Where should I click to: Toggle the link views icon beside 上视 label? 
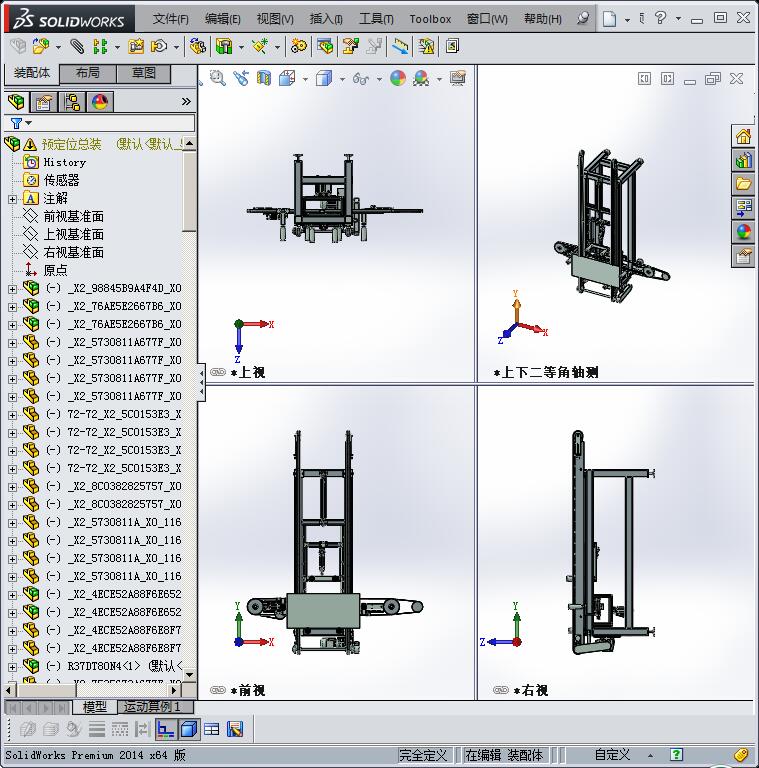(217, 372)
